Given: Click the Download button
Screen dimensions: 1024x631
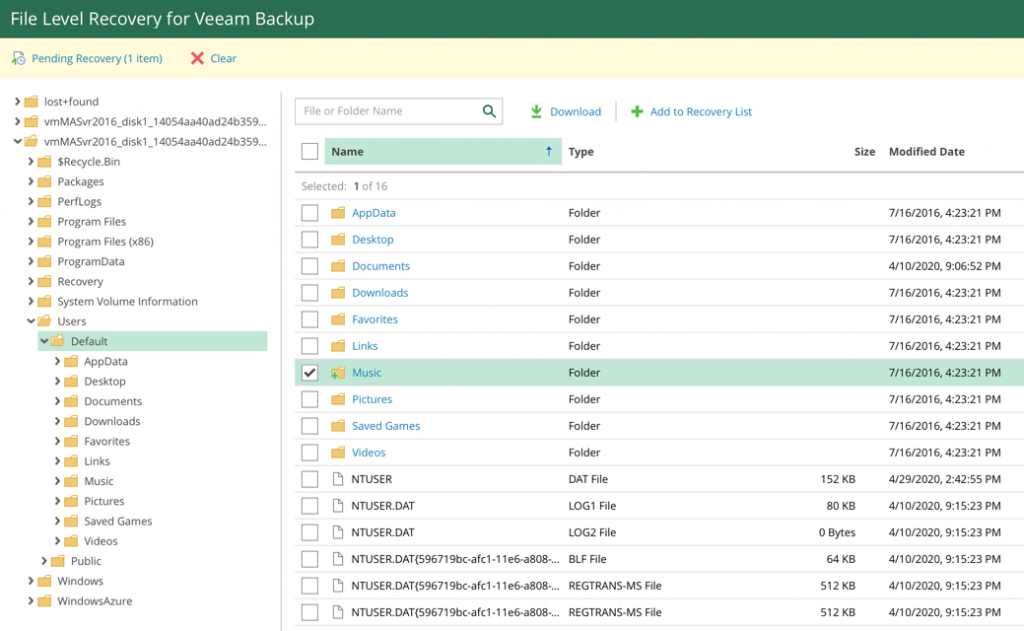Looking at the screenshot, I should 566,112.
